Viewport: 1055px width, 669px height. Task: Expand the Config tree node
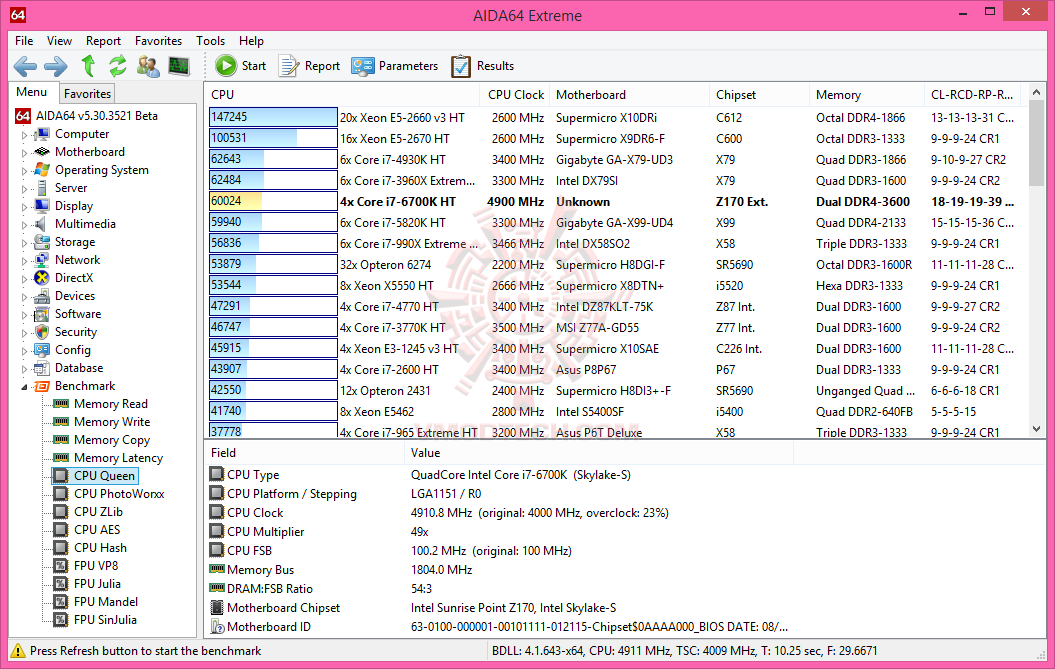click(x=24, y=351)
